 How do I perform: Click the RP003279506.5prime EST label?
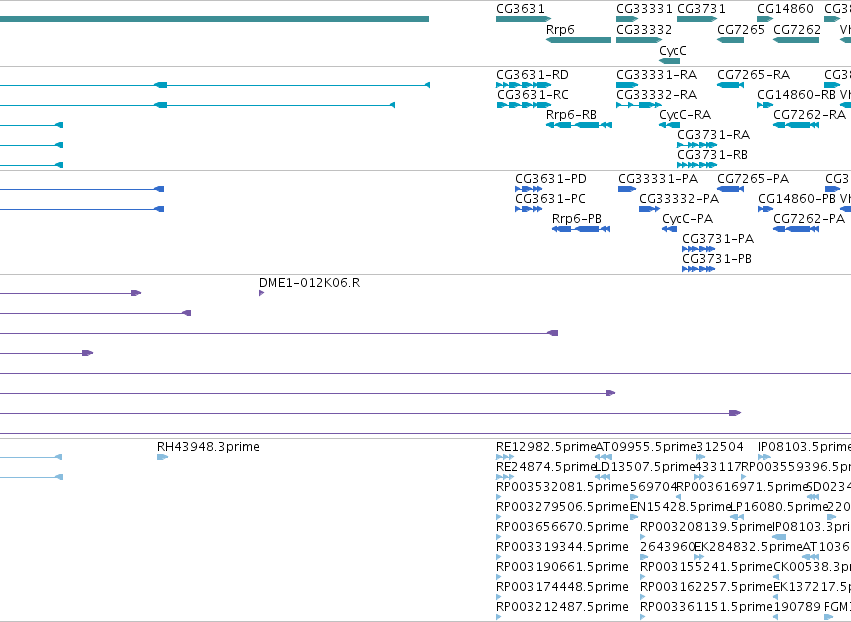(562, 507)
